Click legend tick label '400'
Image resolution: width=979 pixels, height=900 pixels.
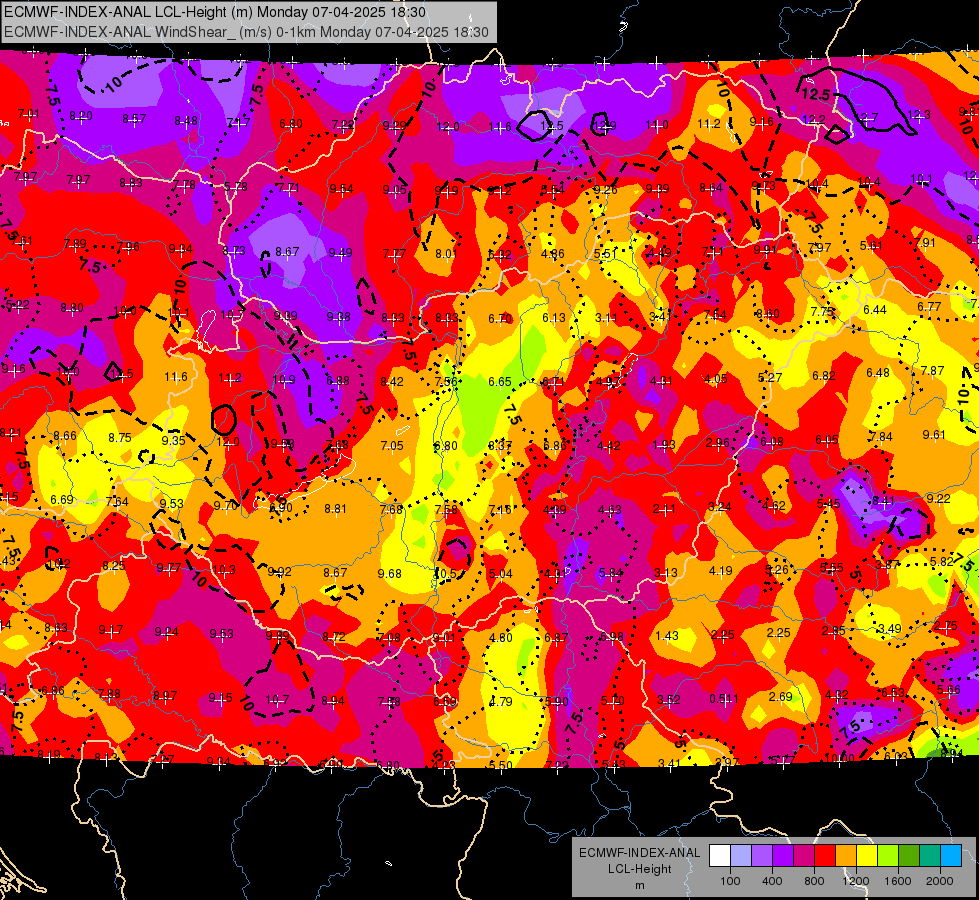tap(772, 881)
